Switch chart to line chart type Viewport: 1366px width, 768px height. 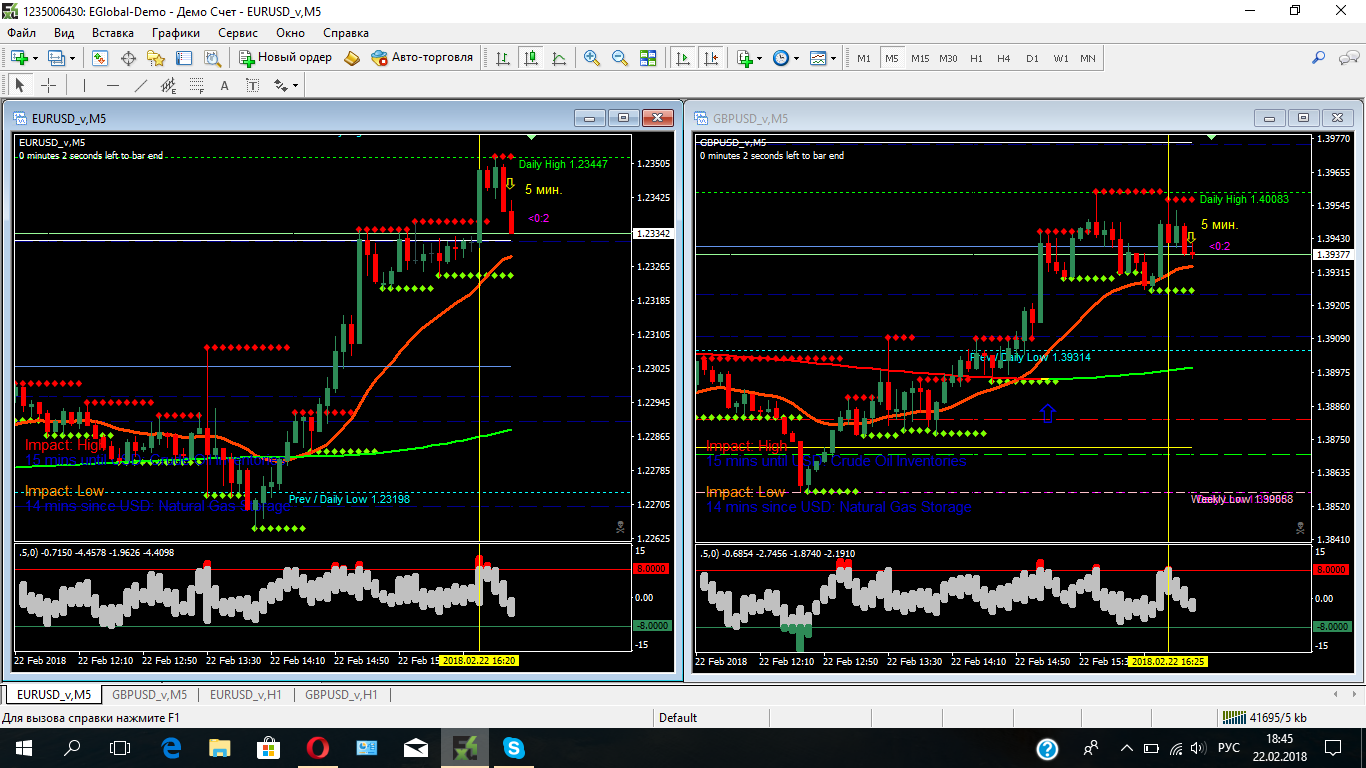click(559, 58)
